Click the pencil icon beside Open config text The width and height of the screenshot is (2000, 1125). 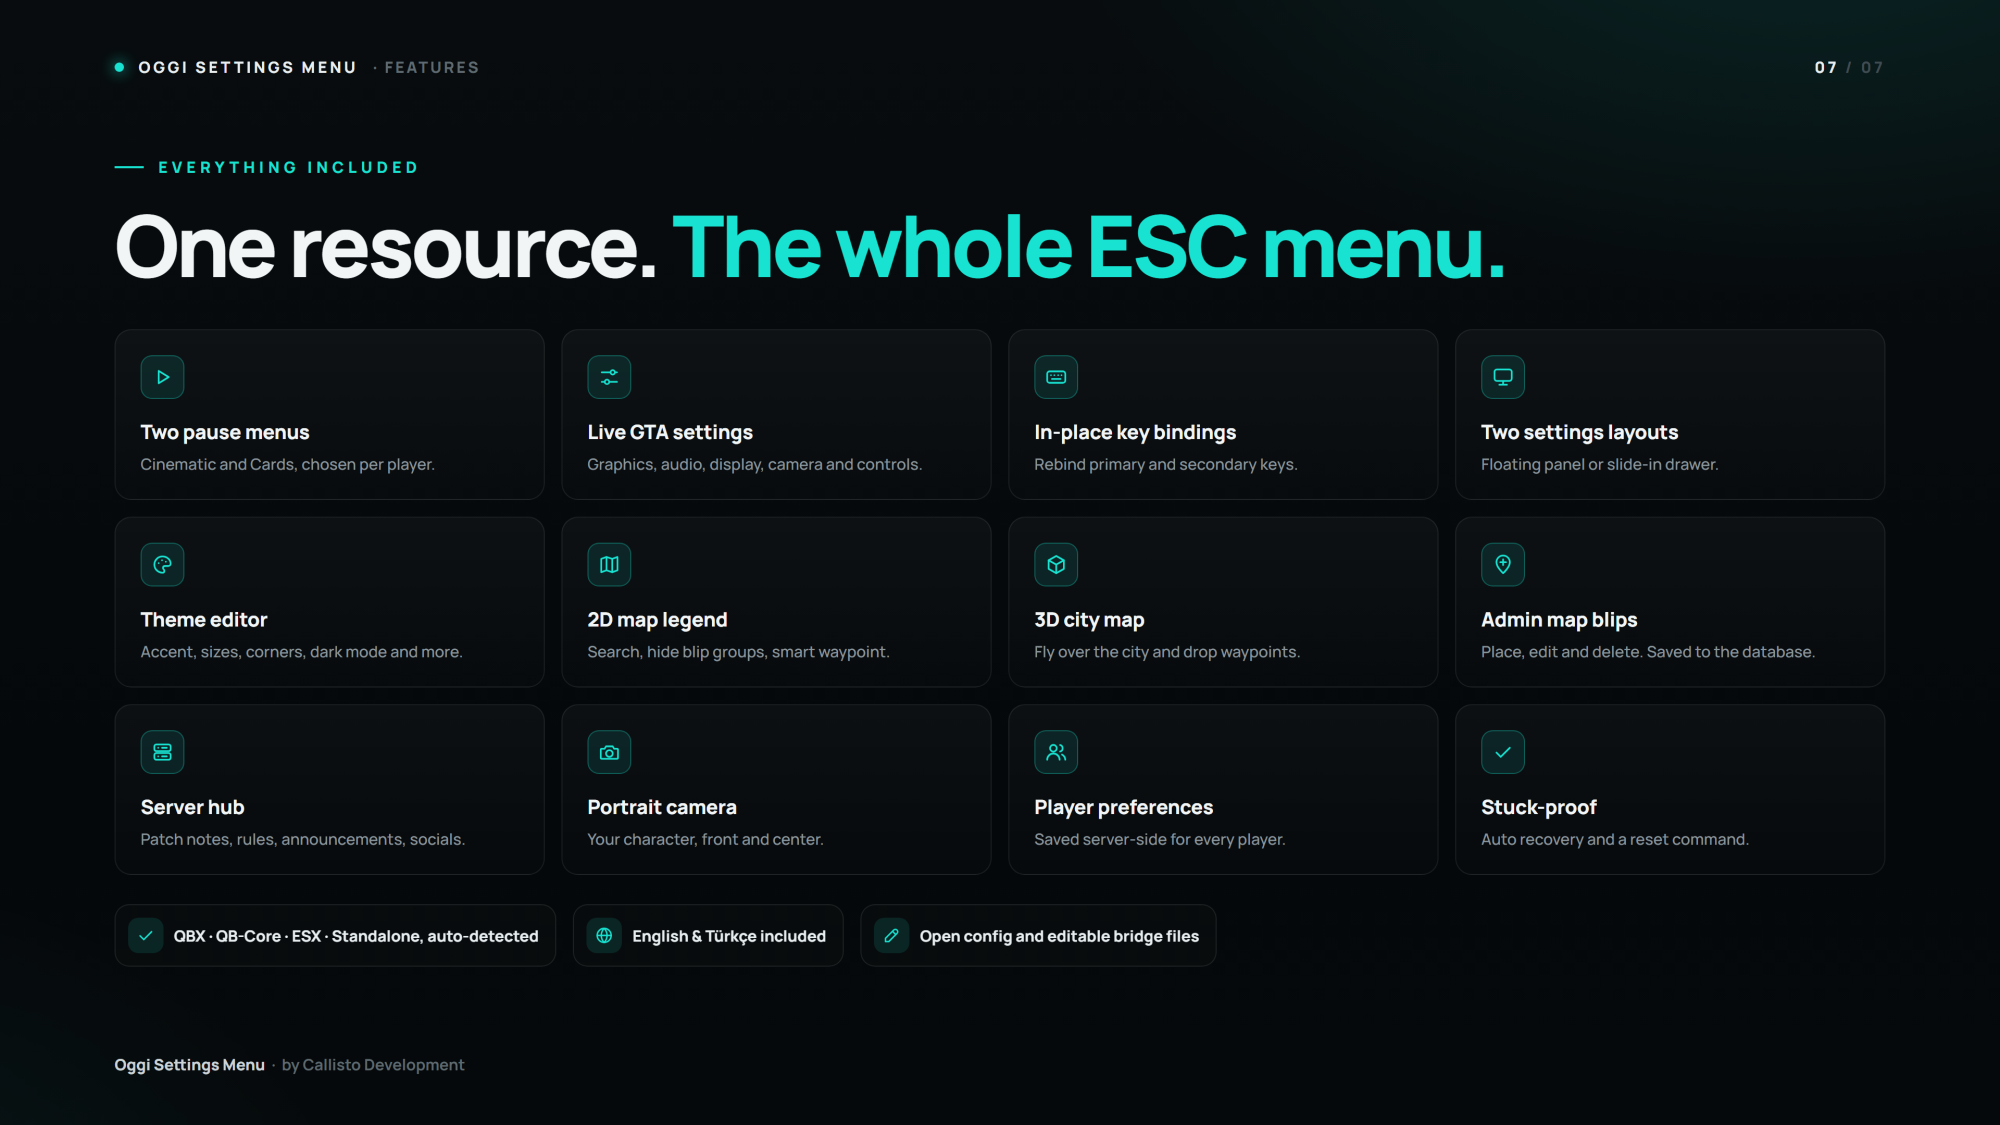tap(892, 936)
